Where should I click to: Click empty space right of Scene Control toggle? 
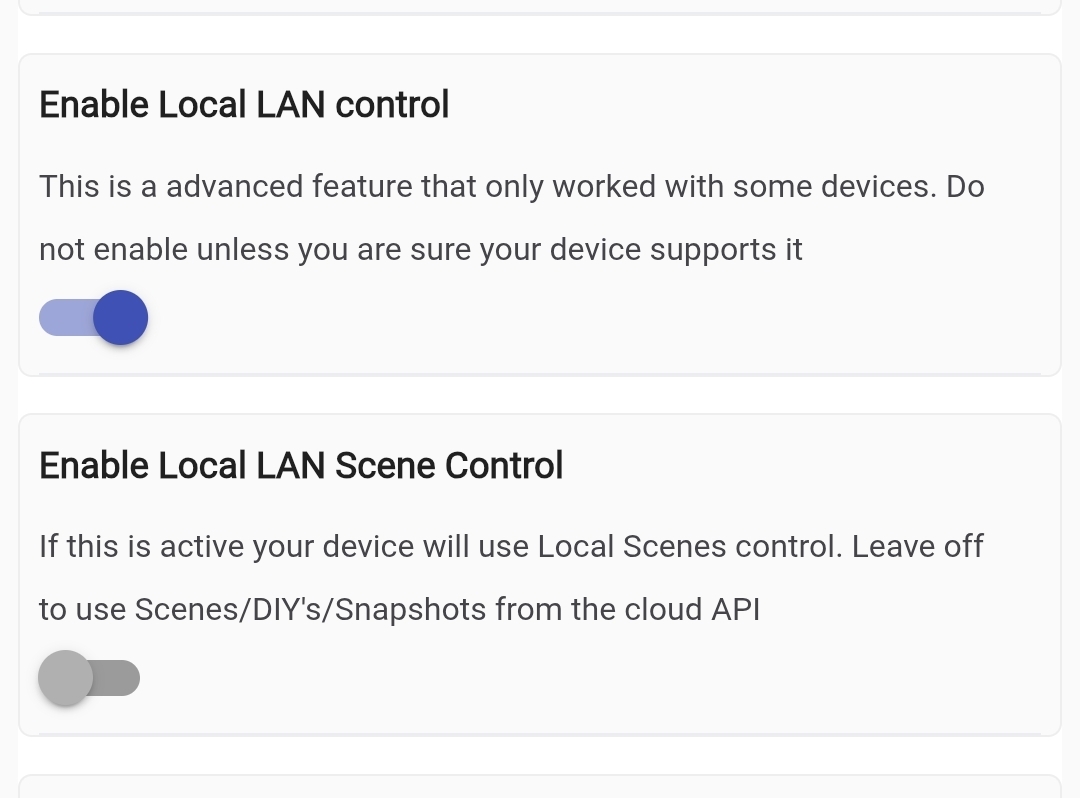point(600,680)
